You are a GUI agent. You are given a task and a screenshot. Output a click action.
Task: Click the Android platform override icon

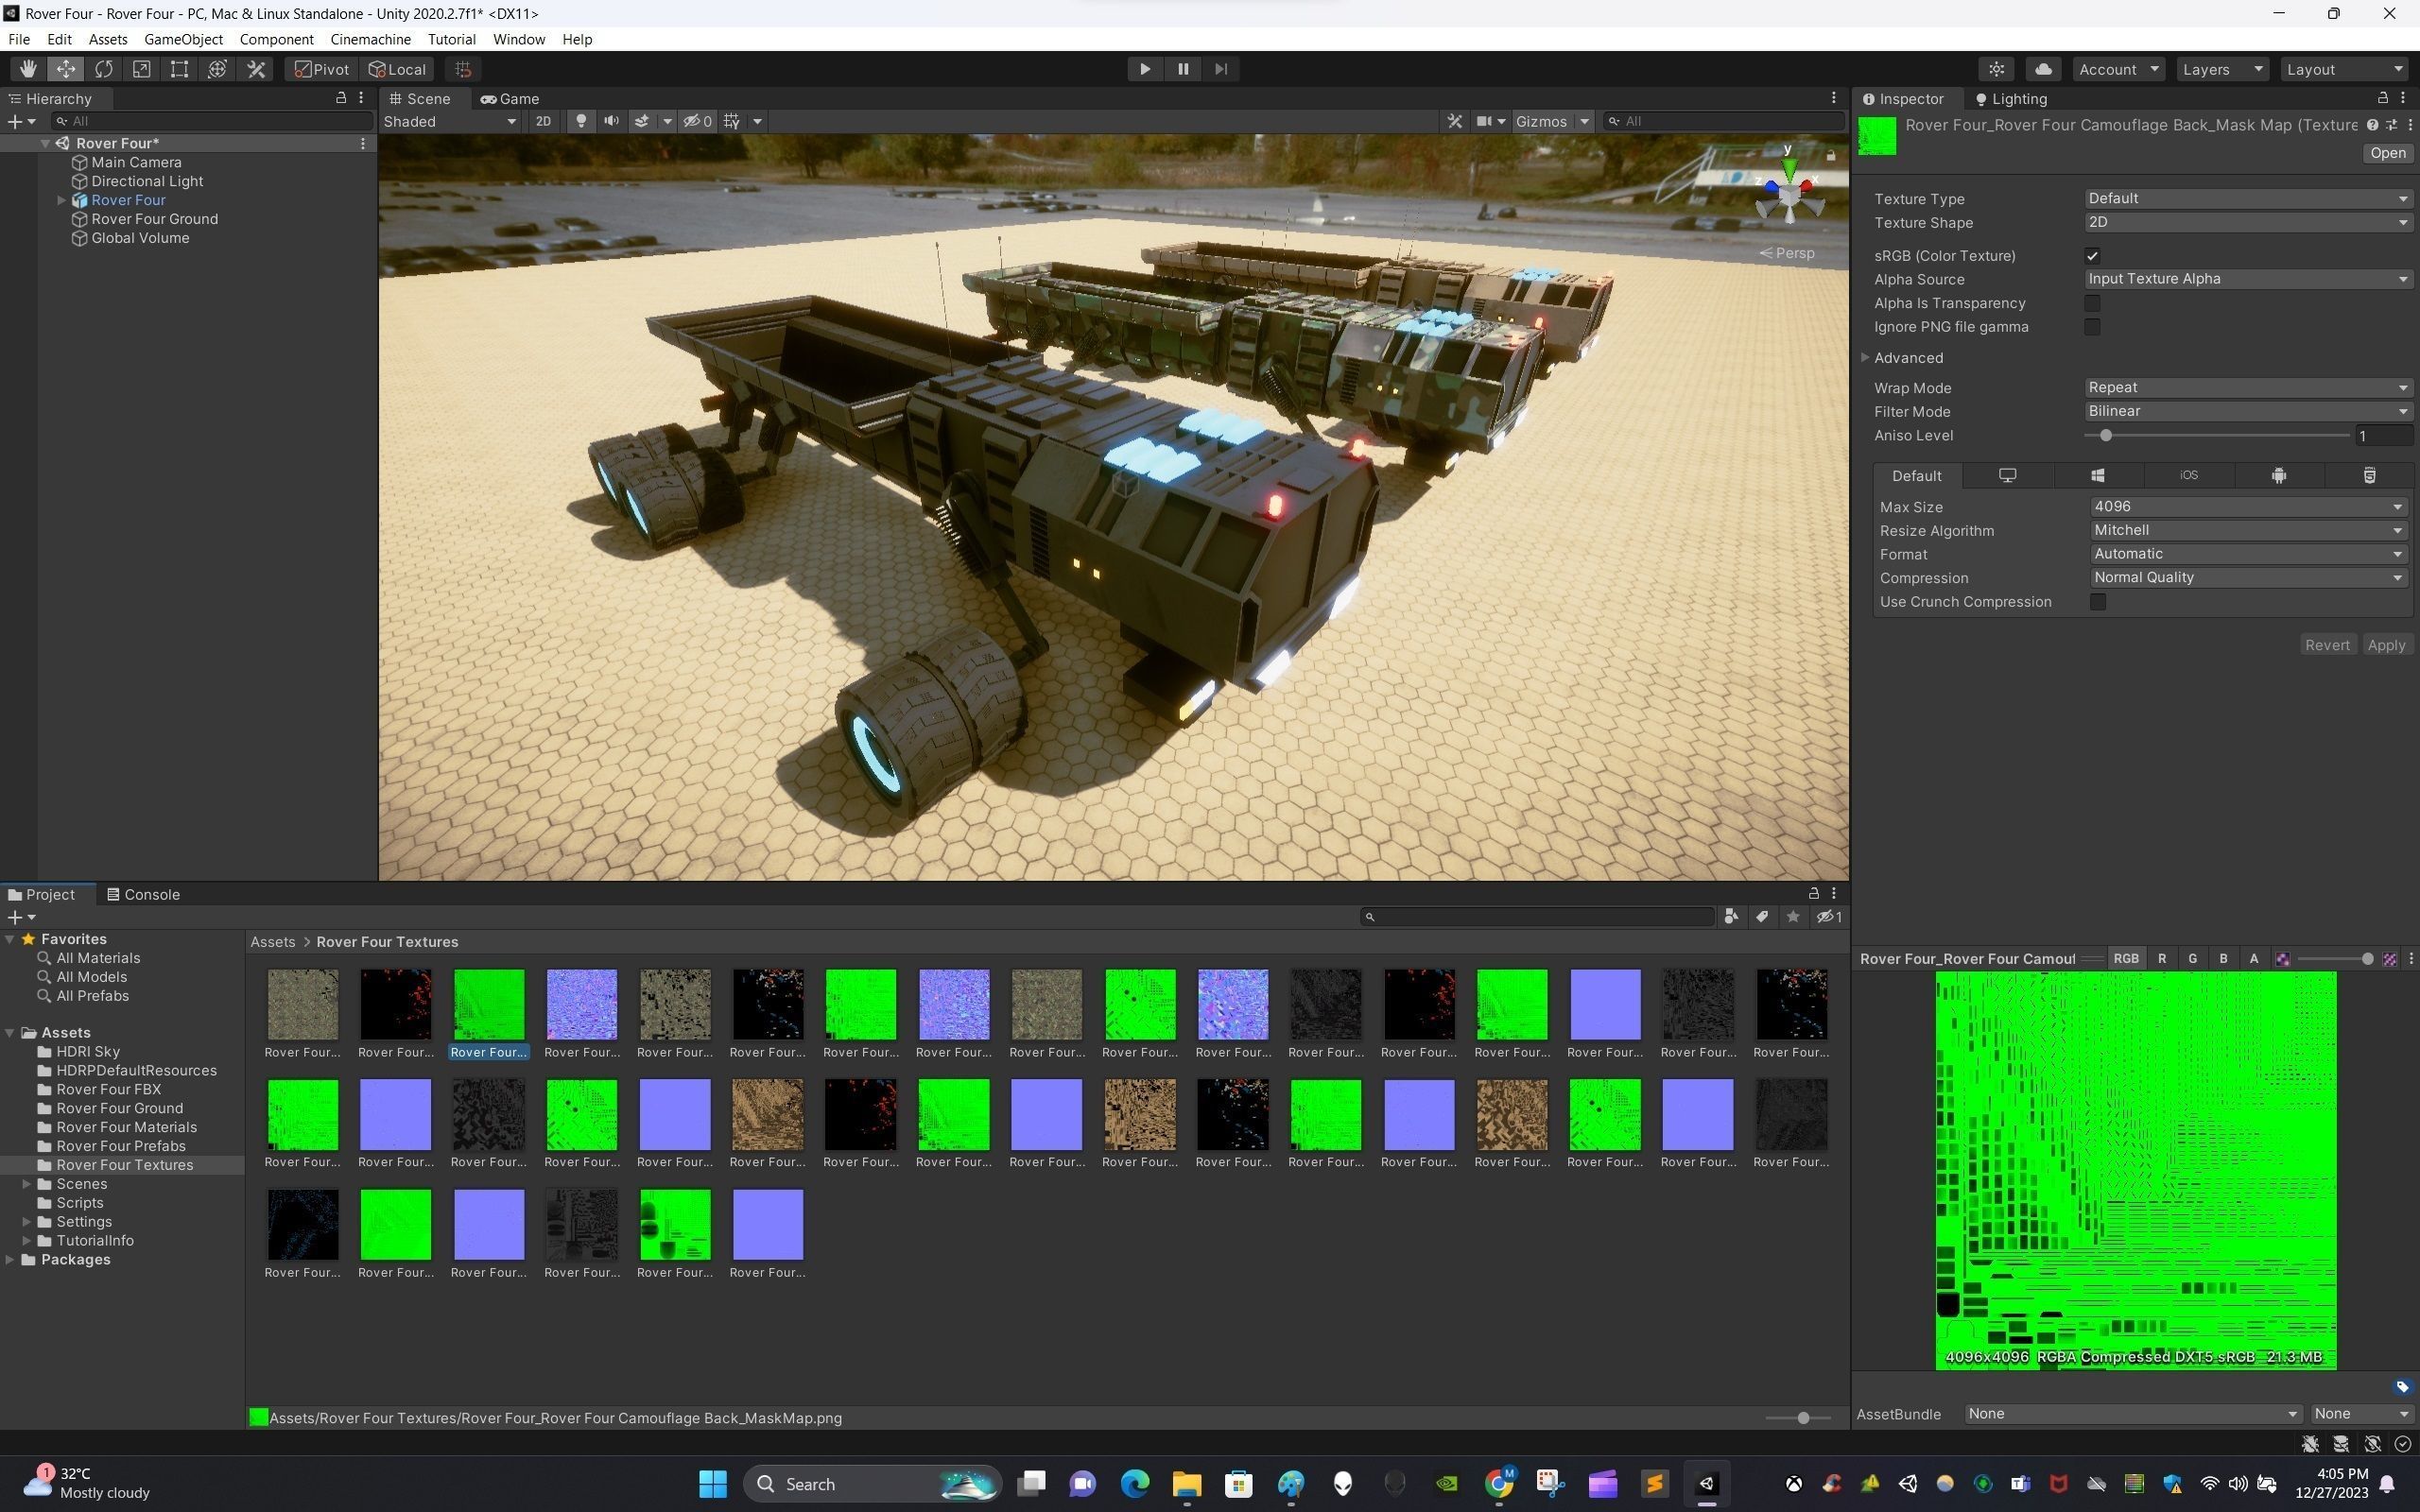click(x=2278, y=476)
